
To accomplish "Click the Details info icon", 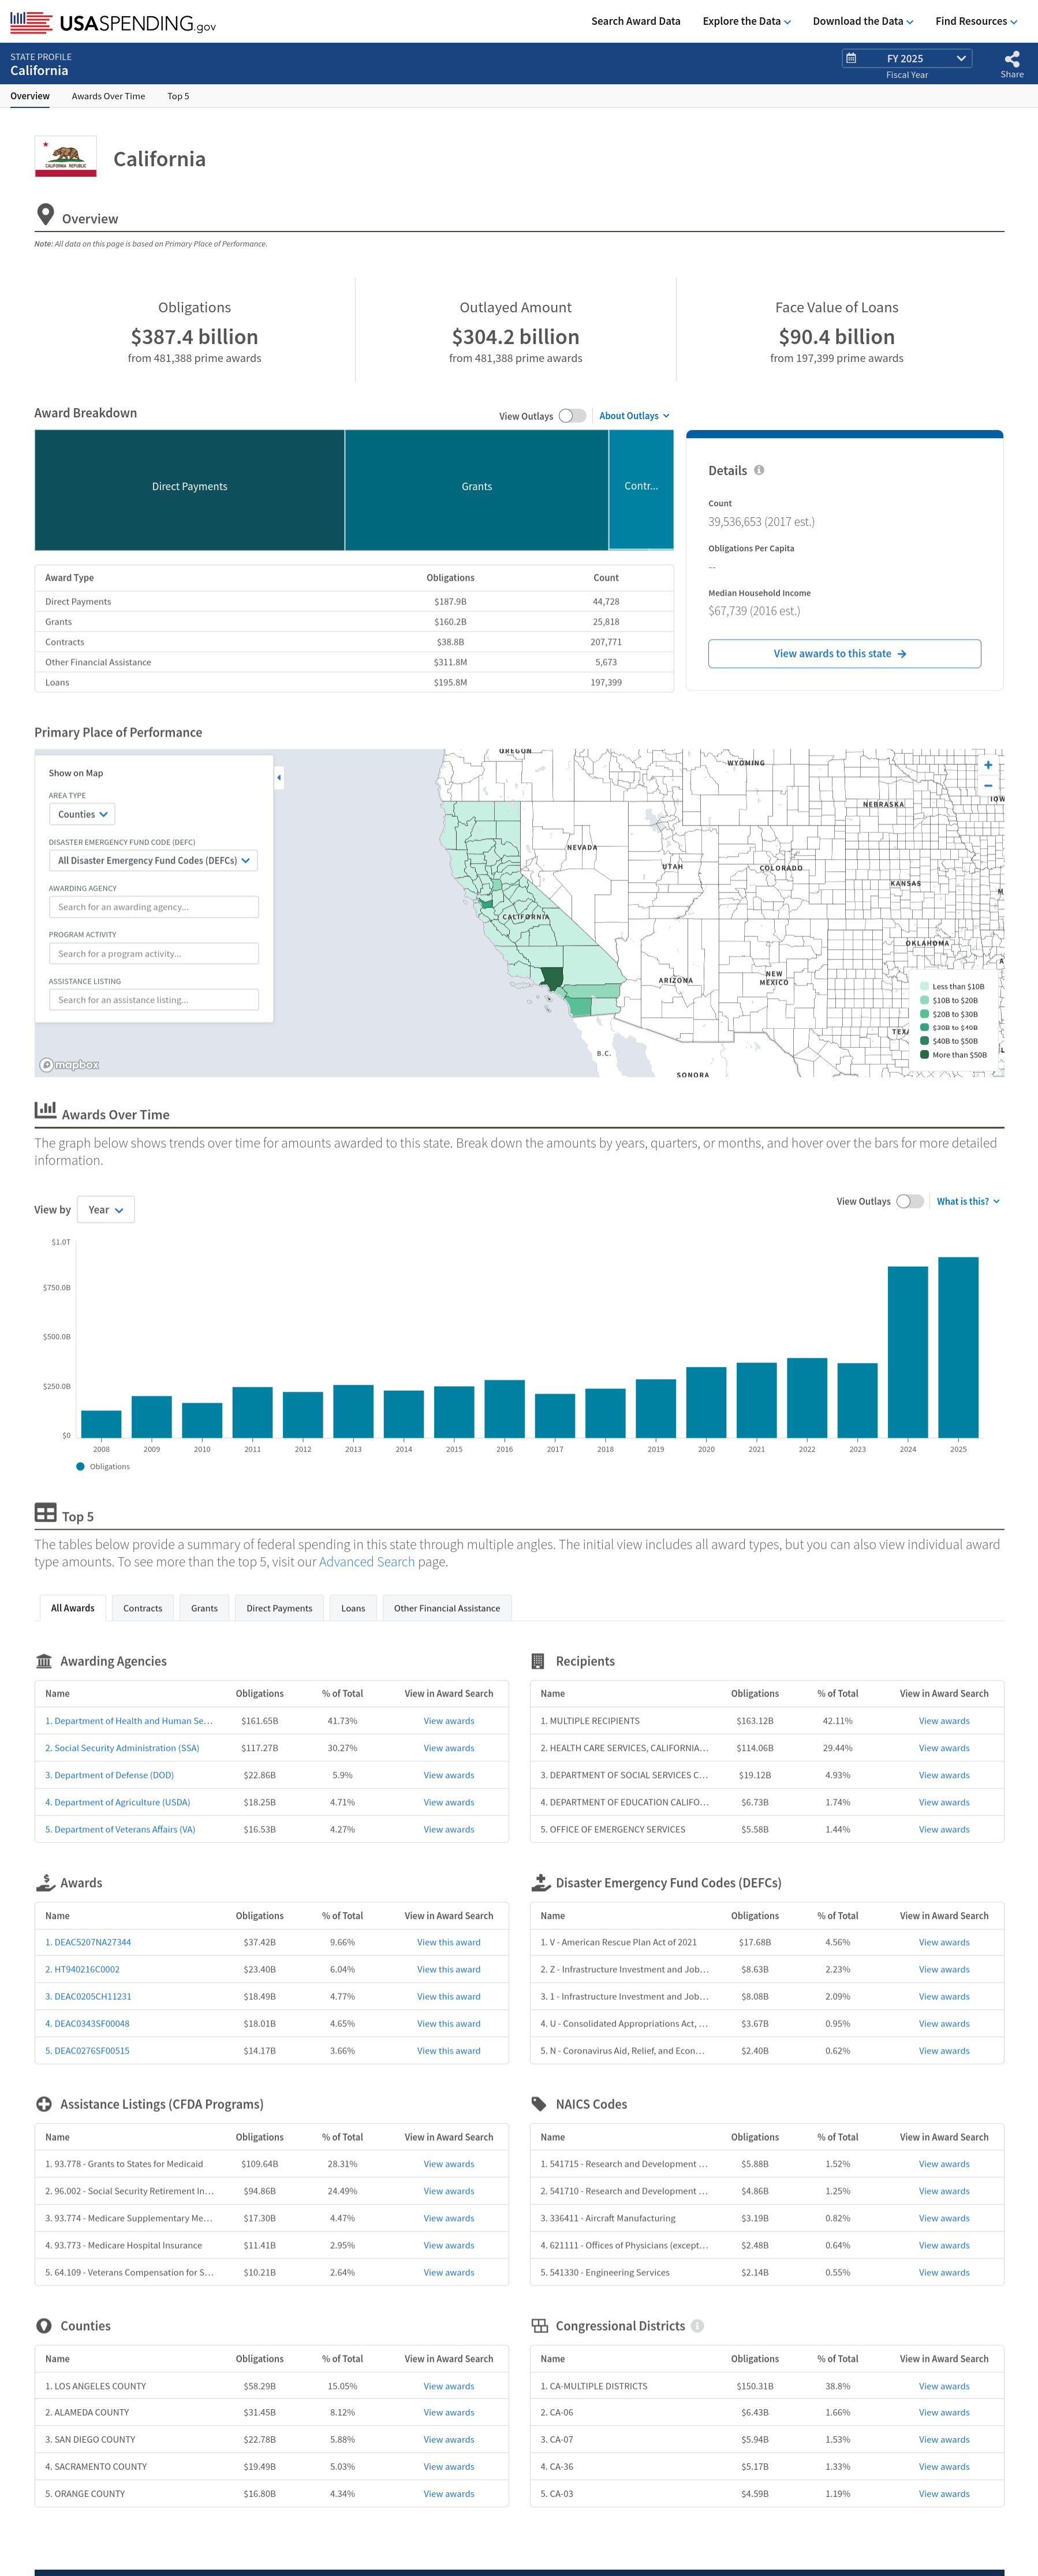I will tap(759, 470).
